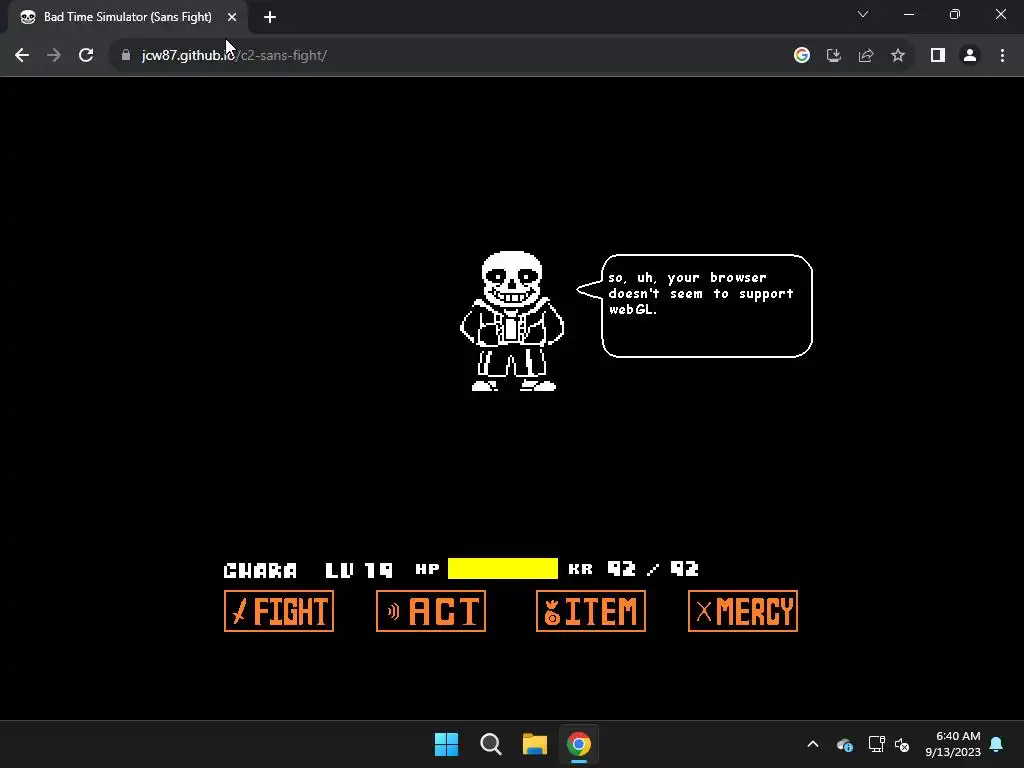Choose the MERCY game button
The image size is (1024, 768).
point(743,611)
